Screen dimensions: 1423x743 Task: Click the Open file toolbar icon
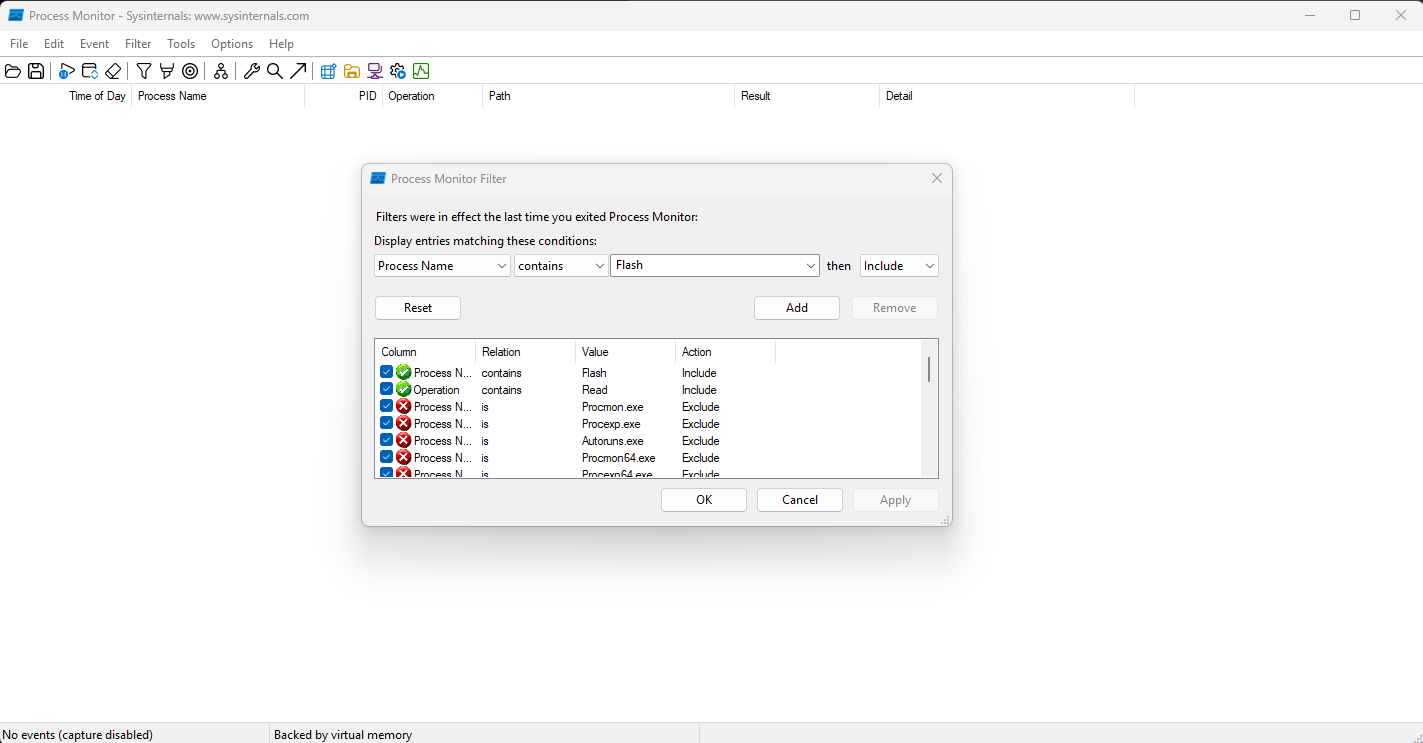13,71
